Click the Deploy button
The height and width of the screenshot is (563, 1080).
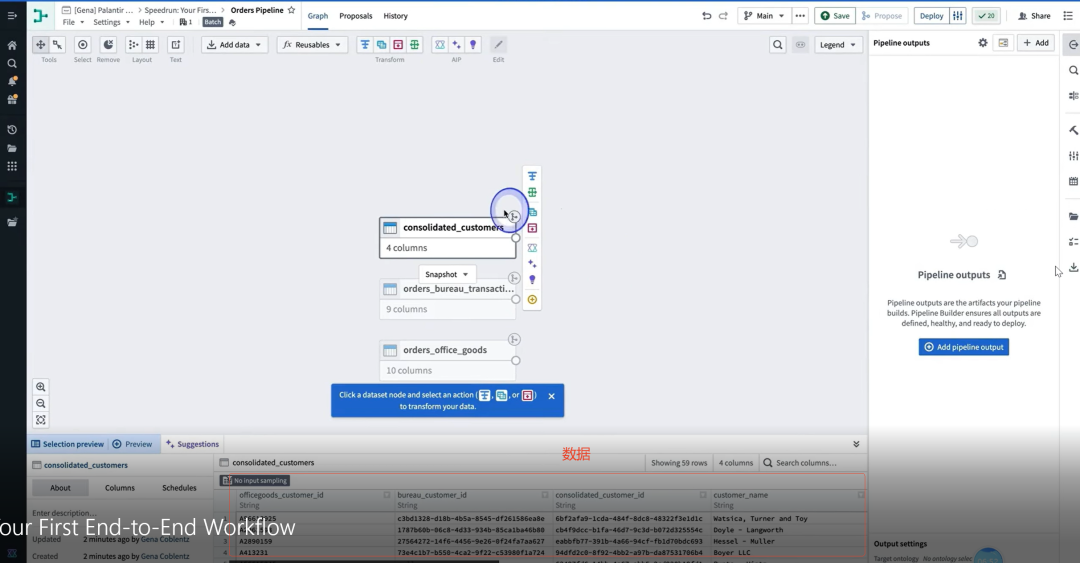pyautogui.click(x=931, y=16)
